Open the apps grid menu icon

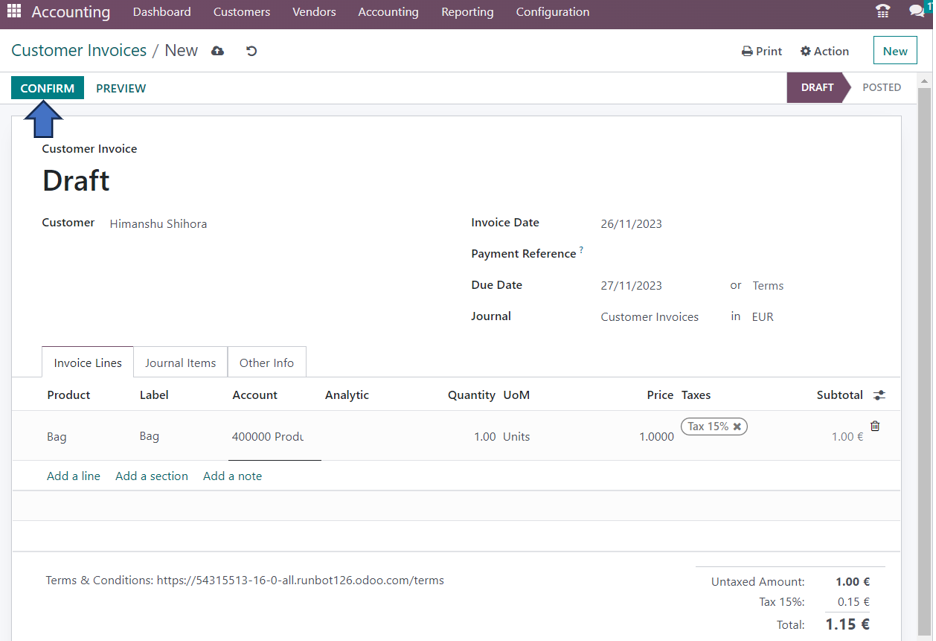pos(14,12)
